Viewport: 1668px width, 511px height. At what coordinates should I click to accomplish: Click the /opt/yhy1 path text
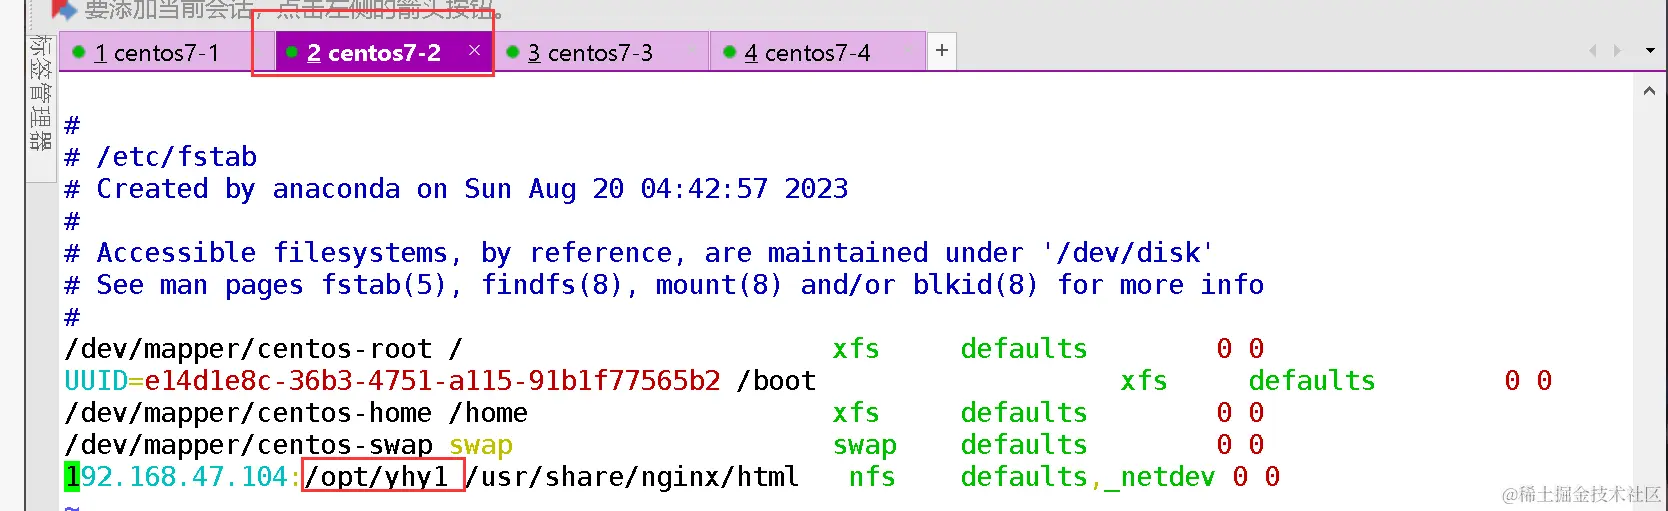coord(376,477)
